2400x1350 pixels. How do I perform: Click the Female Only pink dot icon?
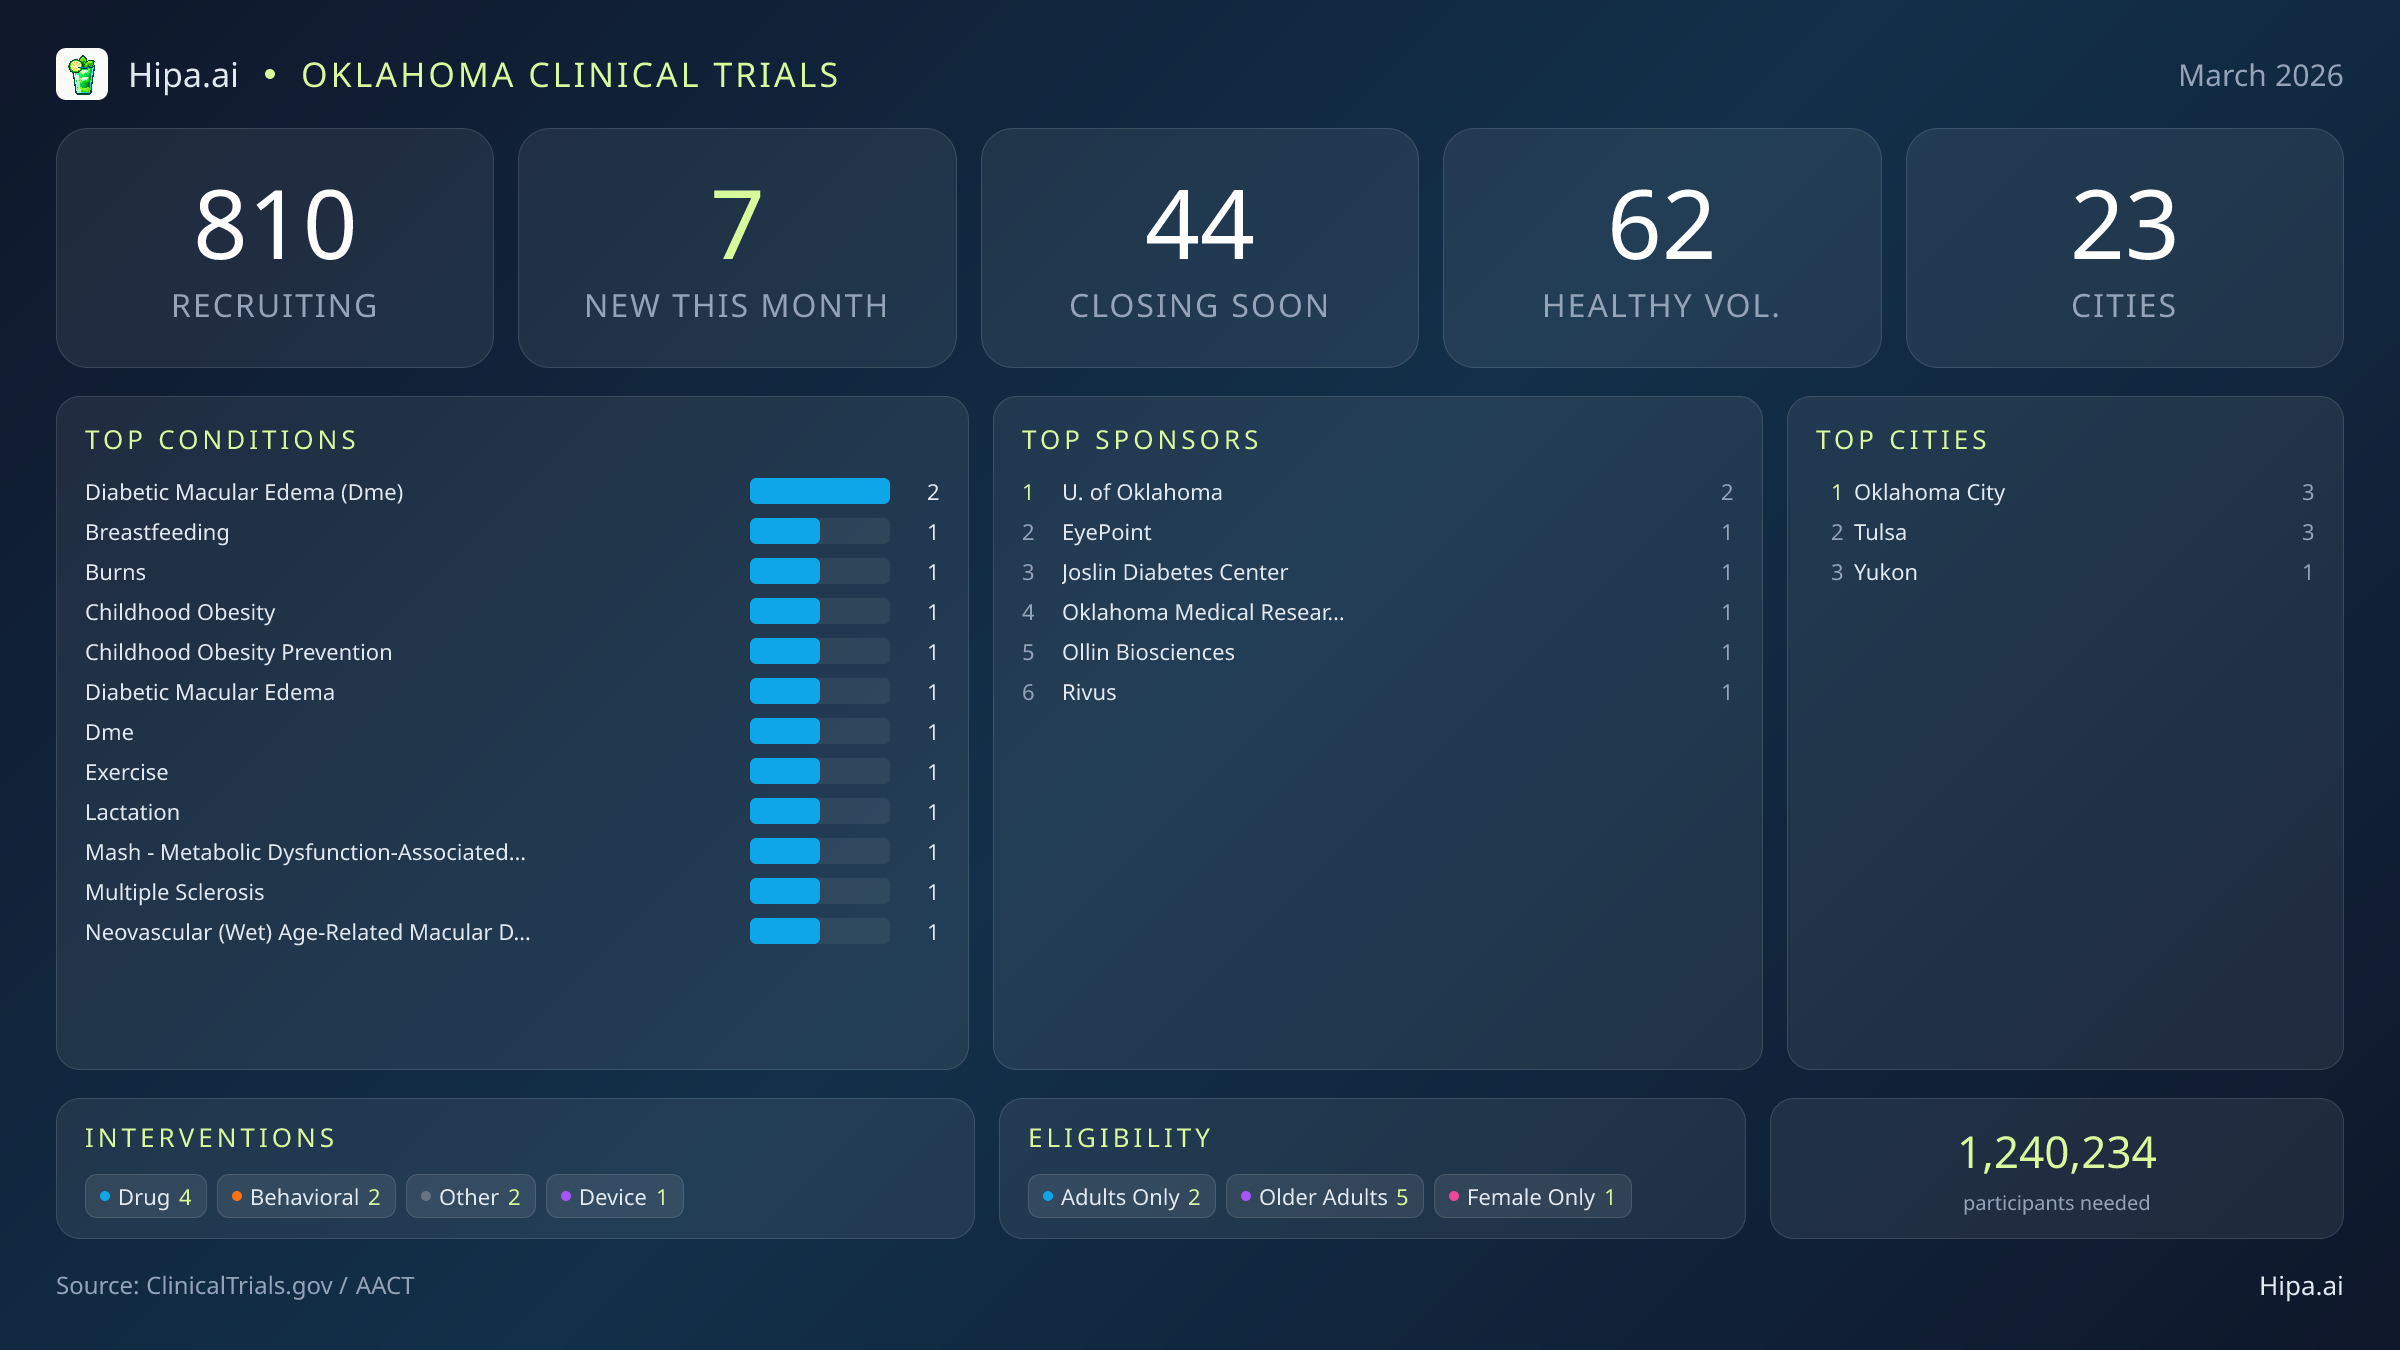1453,1196
